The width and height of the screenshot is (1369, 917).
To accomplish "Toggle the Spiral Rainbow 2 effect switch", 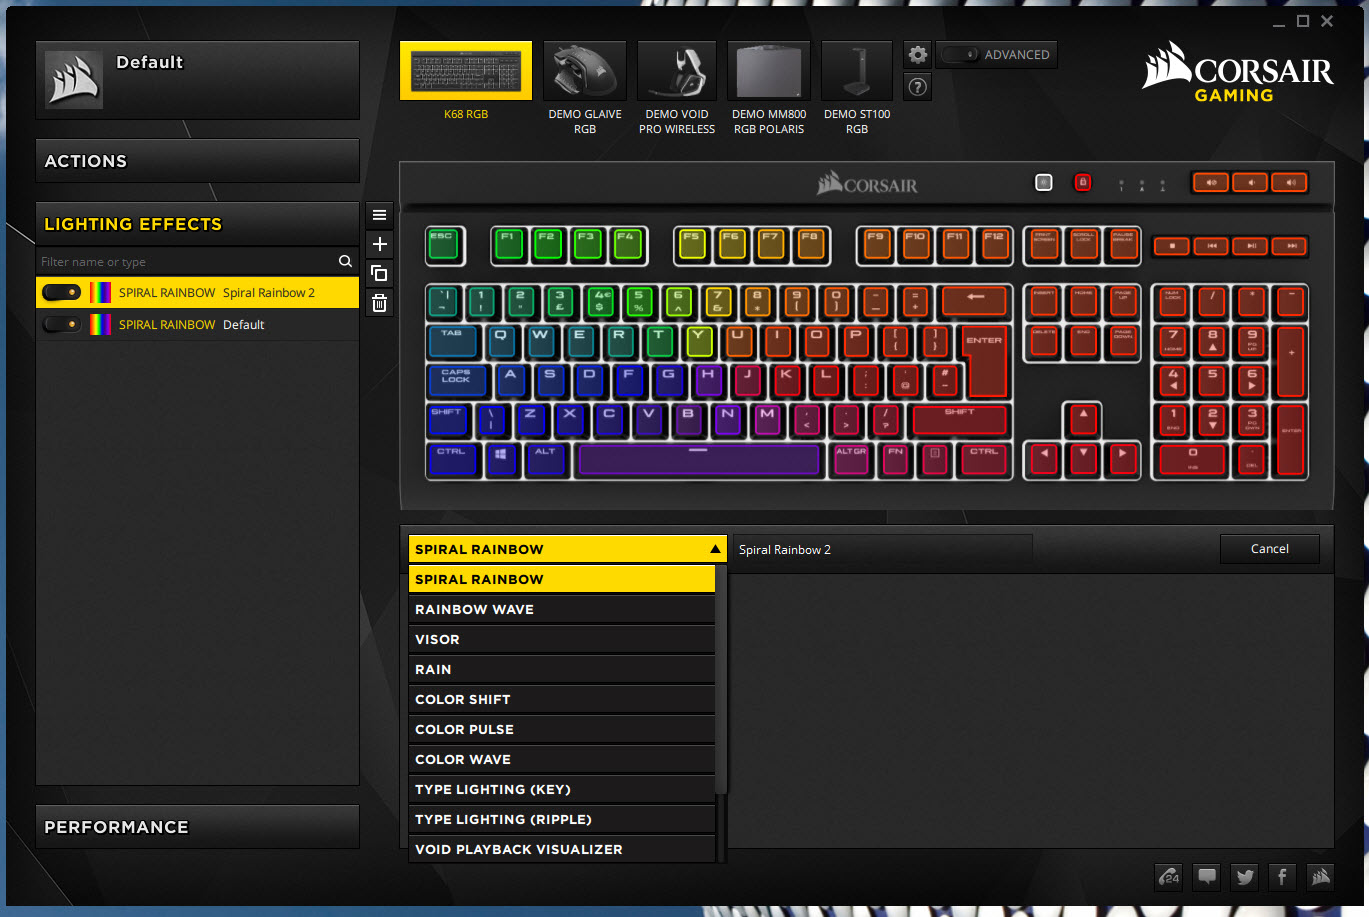I will (x=62, y=292).
